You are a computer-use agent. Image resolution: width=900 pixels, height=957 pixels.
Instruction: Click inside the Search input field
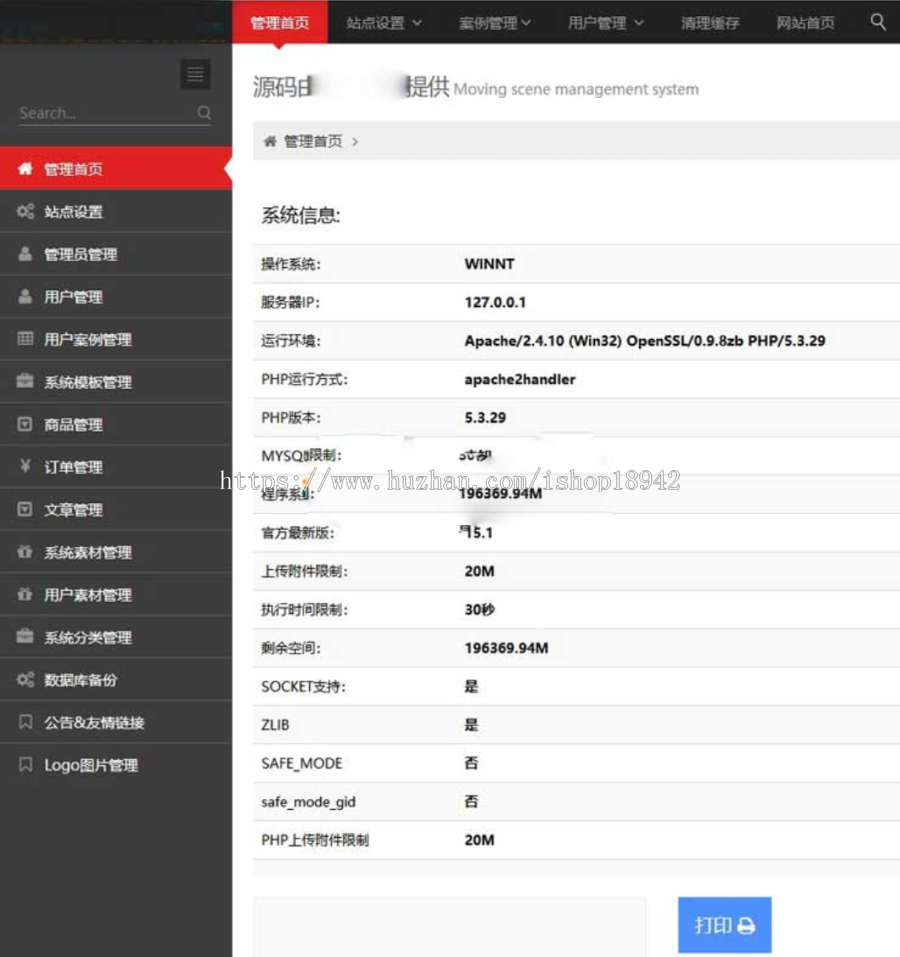pyautogui.click(x=100, y=113)
